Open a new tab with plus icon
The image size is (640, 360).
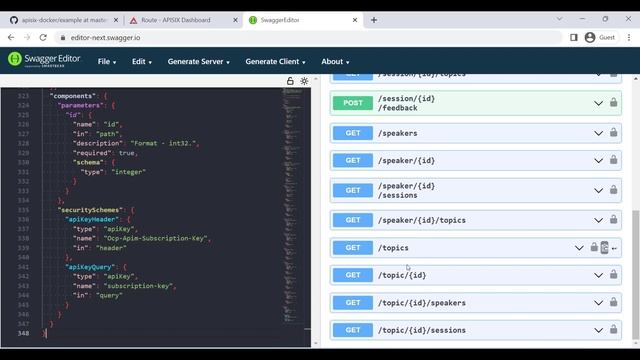pos(374,20)
